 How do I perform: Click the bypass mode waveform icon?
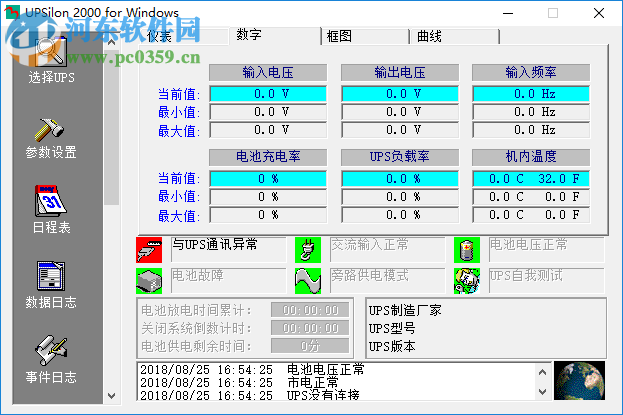[x=308, y=281]
